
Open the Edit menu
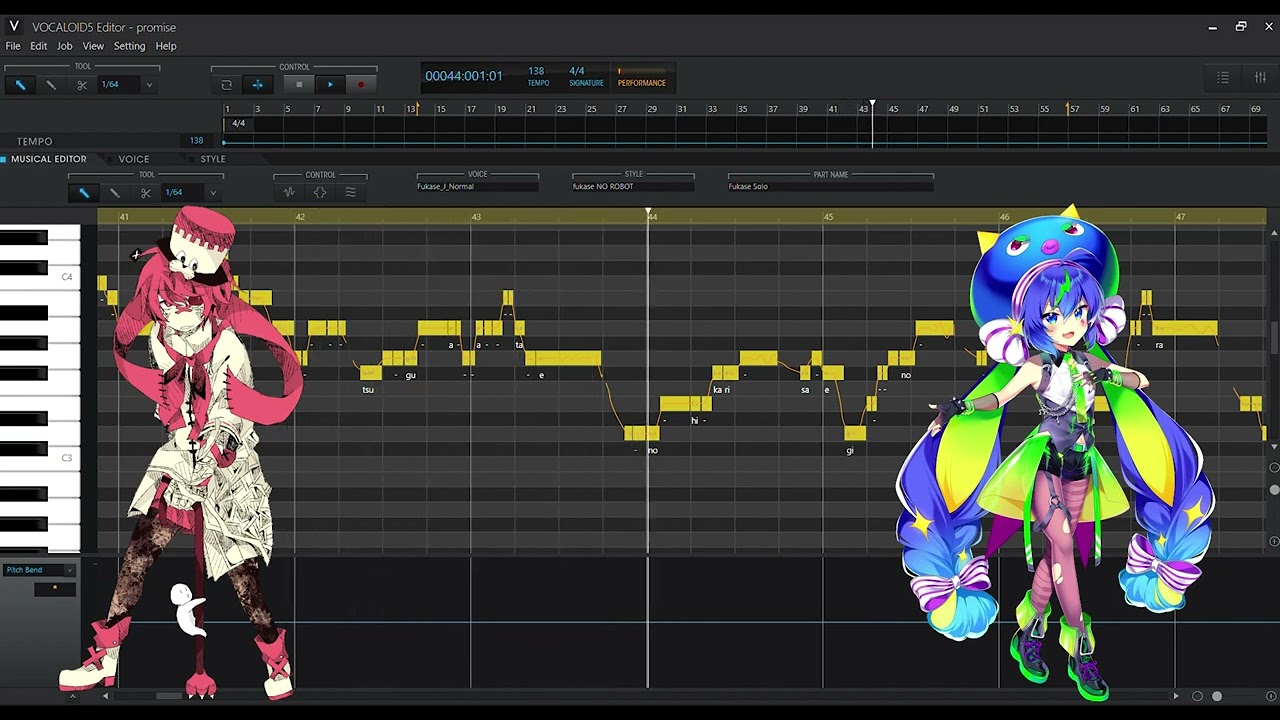point(38,46)
